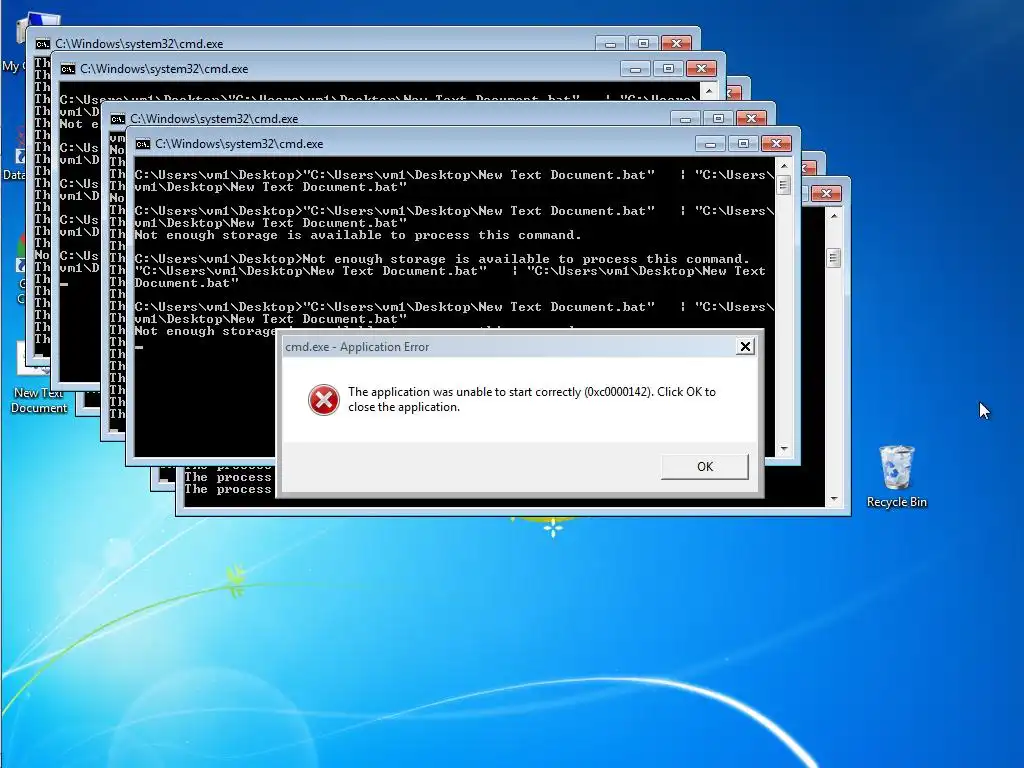
Task: Click cmd icon on the second-highest cmd title bar
Action: pos(68,69)
